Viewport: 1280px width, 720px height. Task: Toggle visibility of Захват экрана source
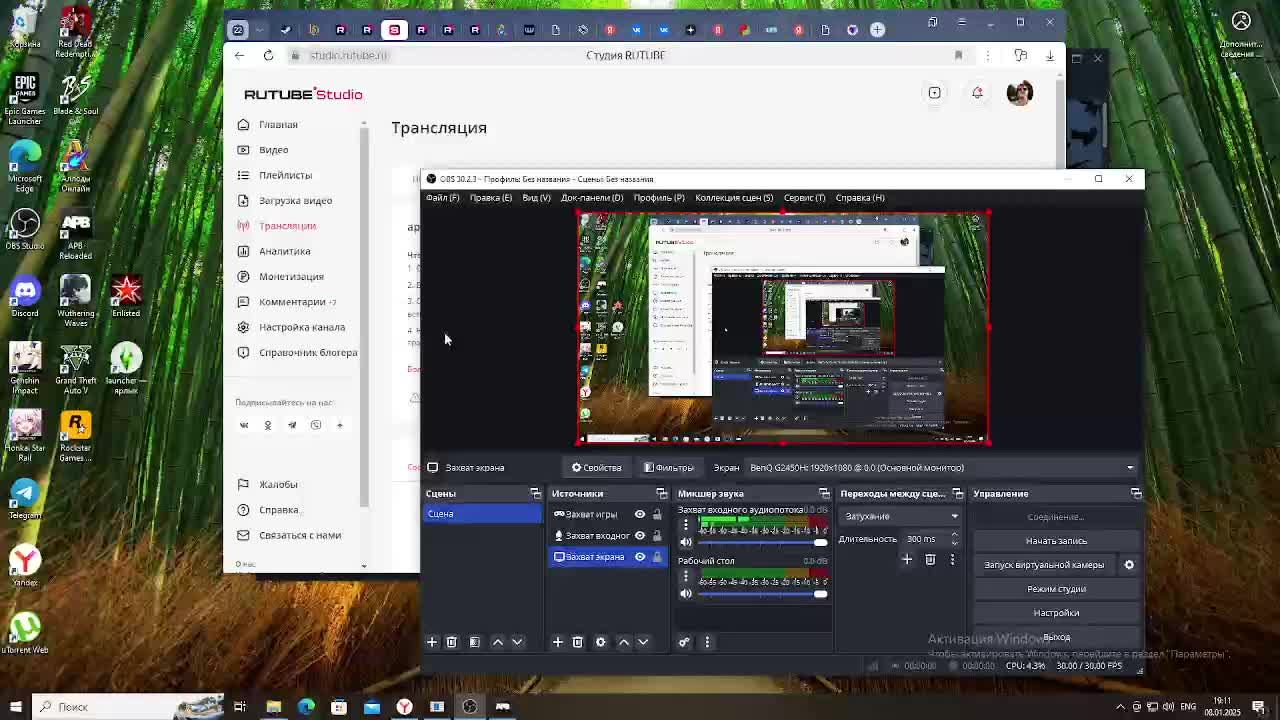pyautogui.click(x=640, y=557)
